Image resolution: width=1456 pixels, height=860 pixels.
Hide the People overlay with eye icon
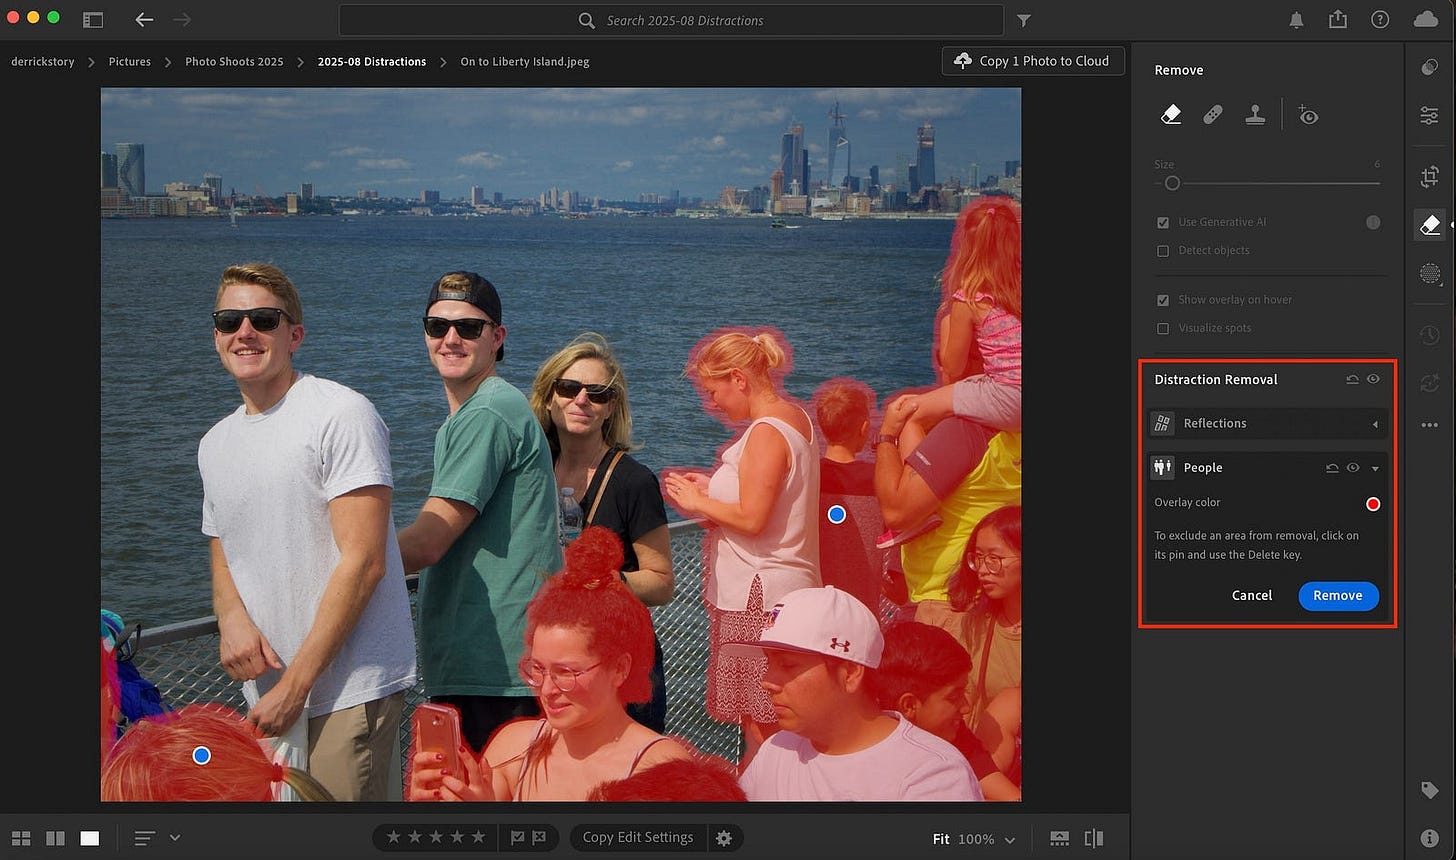(x=1353, y=467)
